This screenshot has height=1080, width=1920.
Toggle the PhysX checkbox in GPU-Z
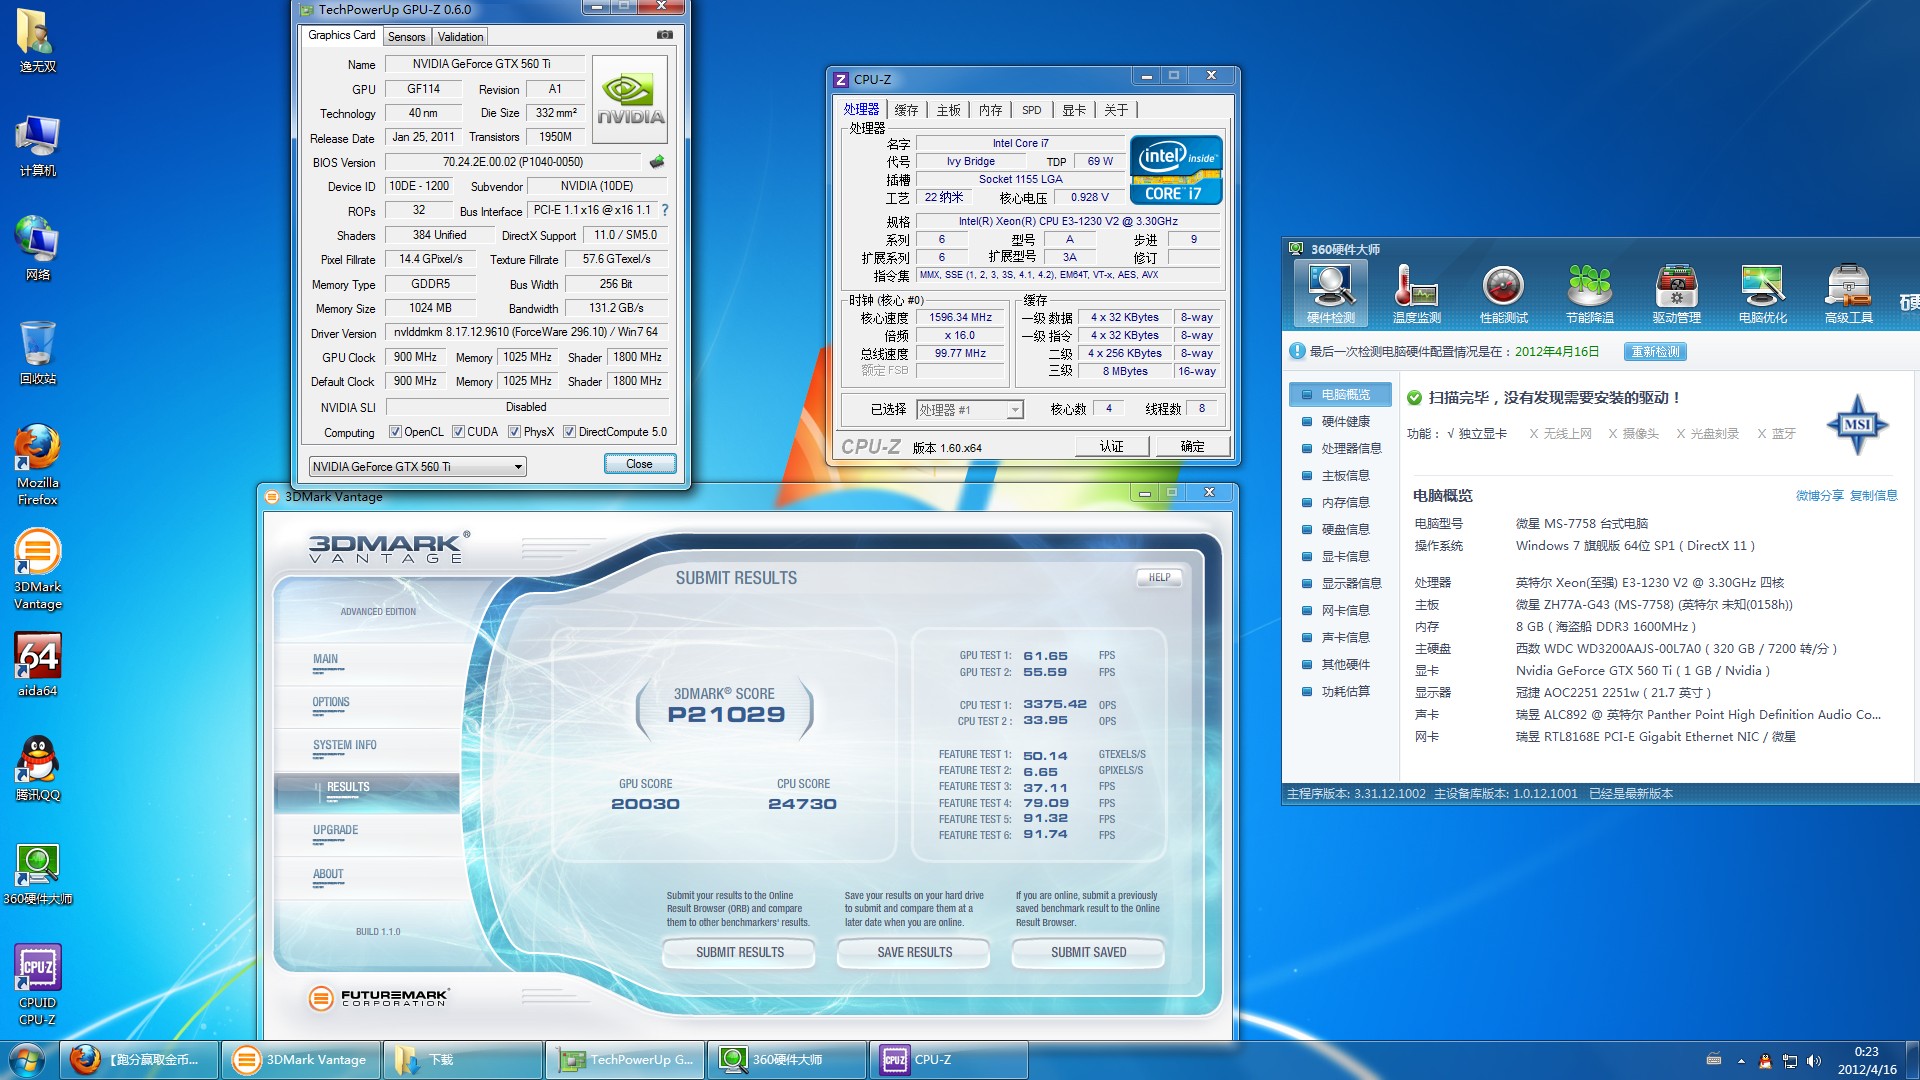pyautogui.click(x=514, y=432)
